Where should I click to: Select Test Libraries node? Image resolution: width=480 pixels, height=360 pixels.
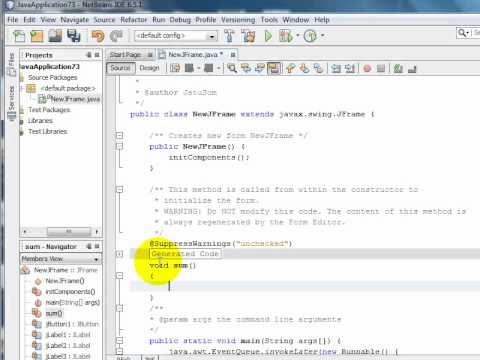[48, 131]
